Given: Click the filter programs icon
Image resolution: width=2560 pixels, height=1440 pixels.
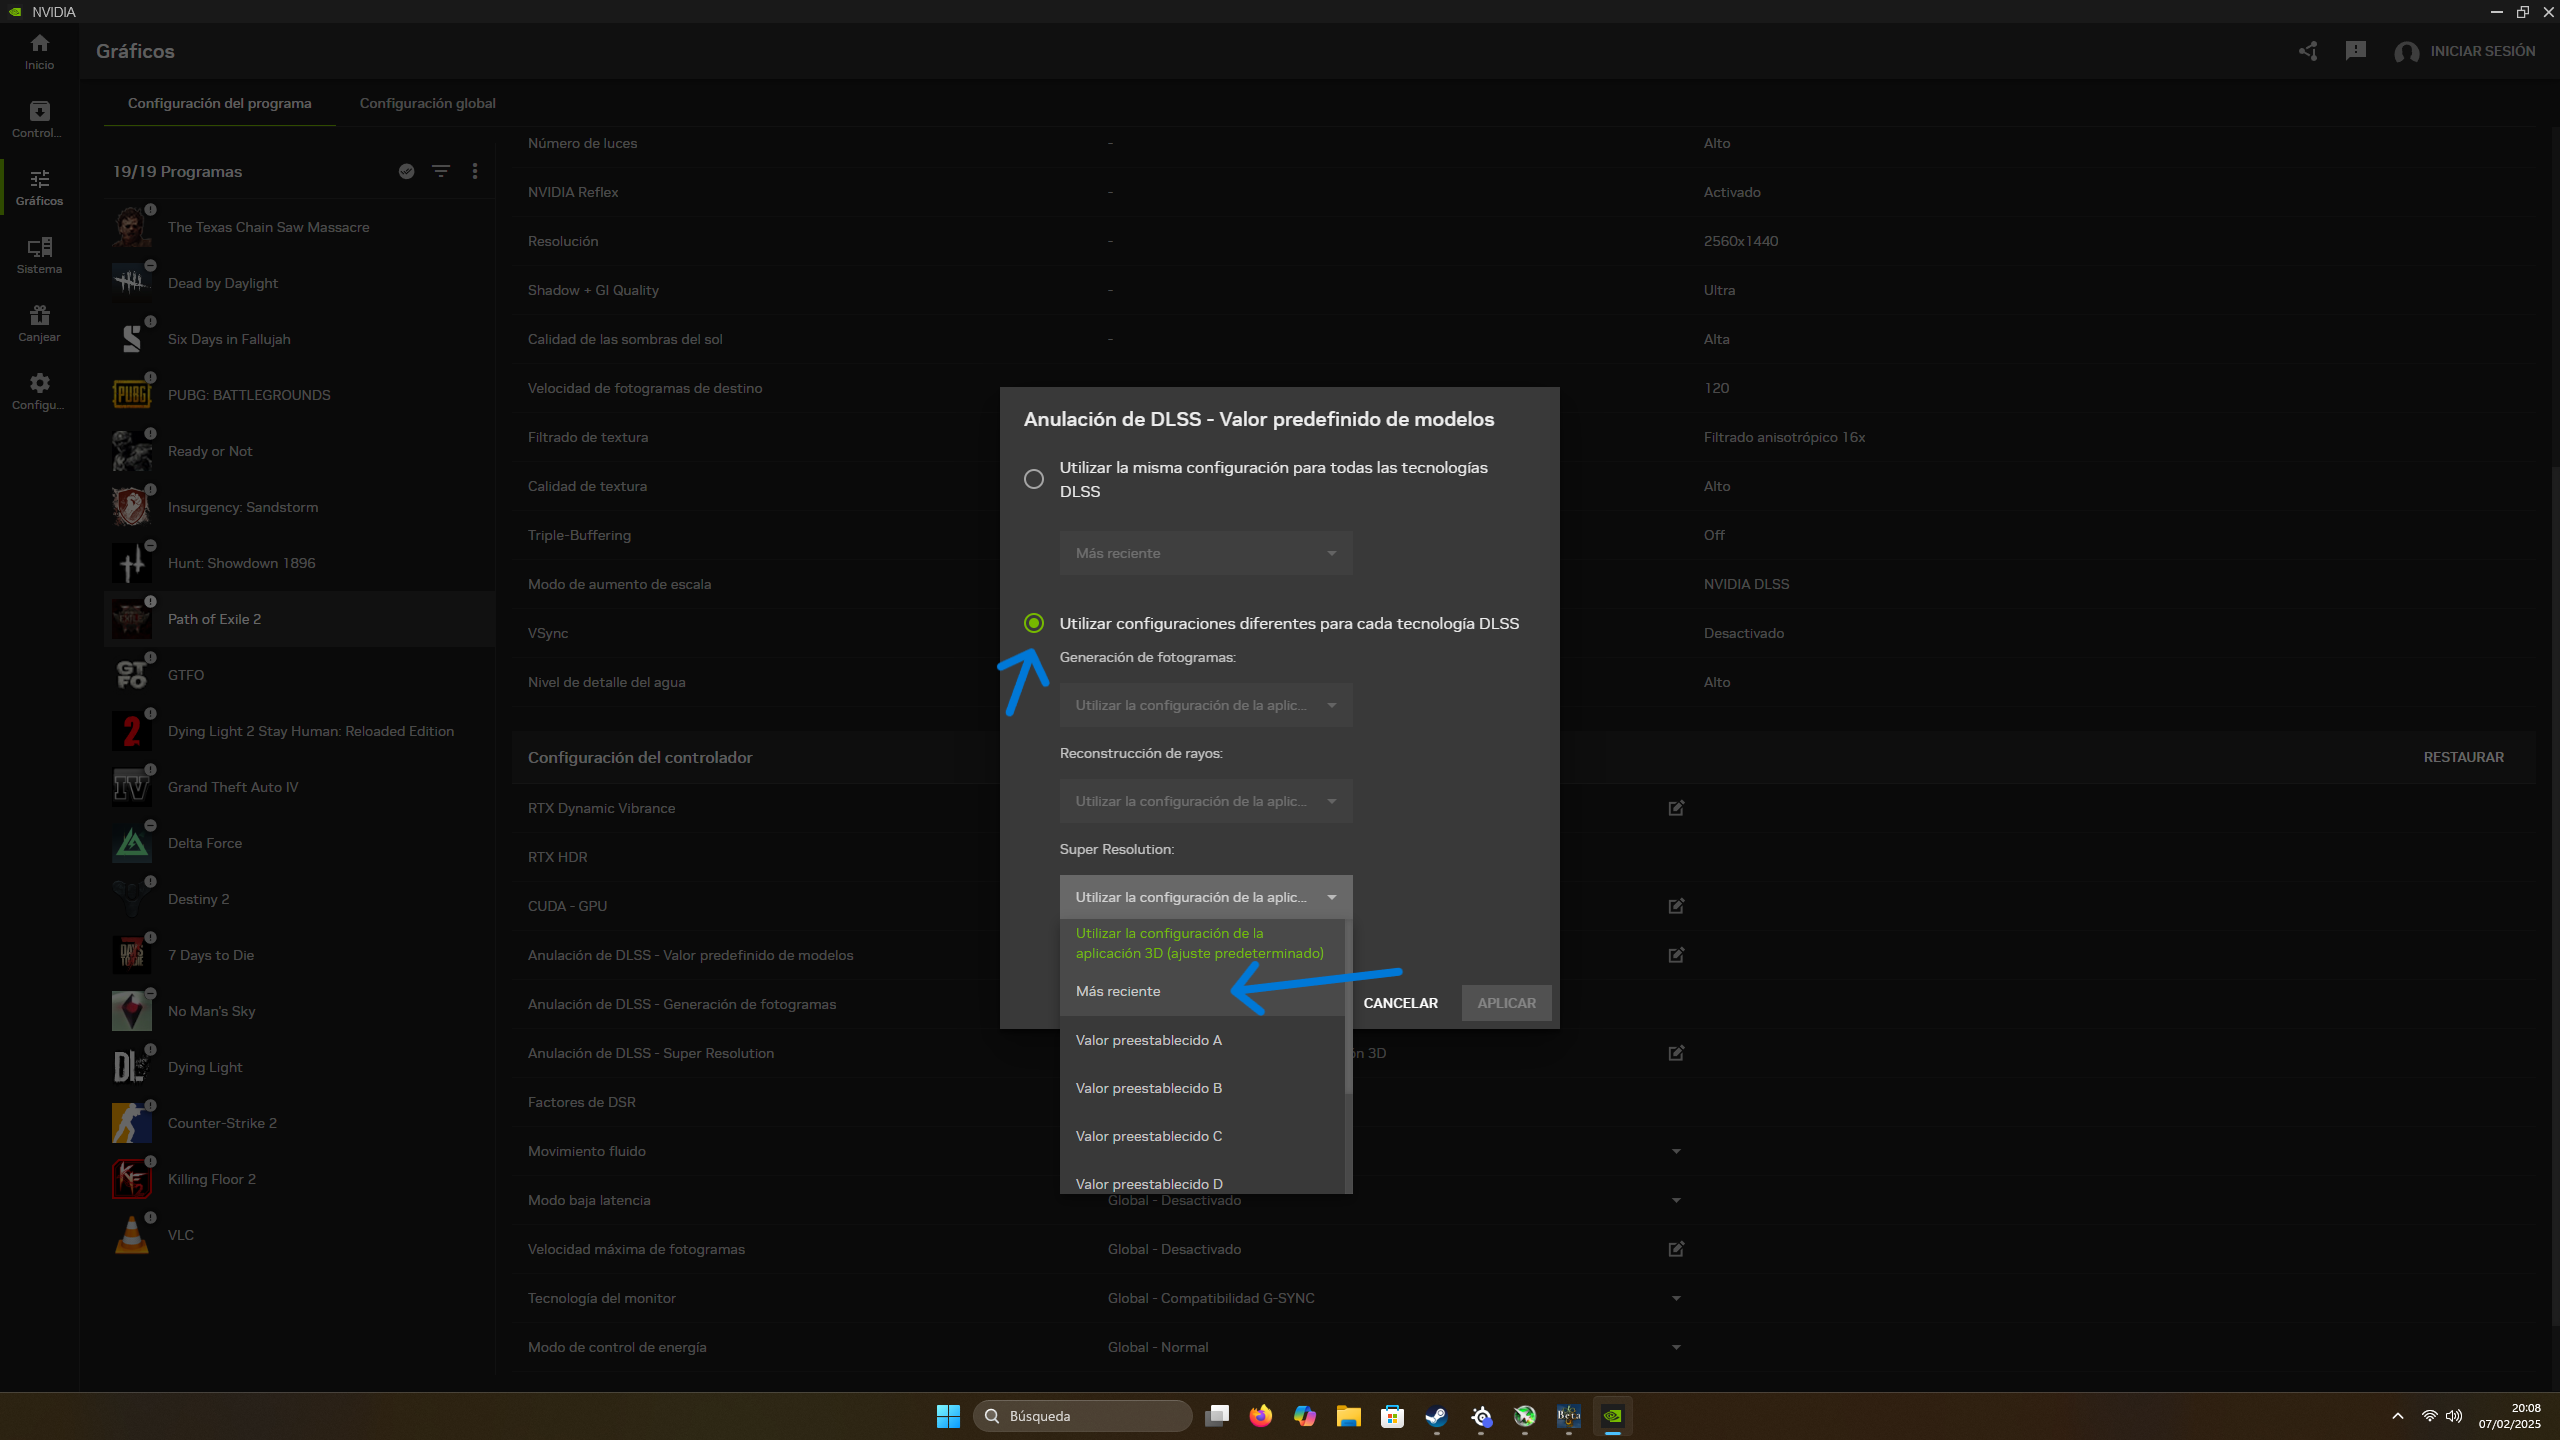Looking at the screenshot, I should (440, 171).
